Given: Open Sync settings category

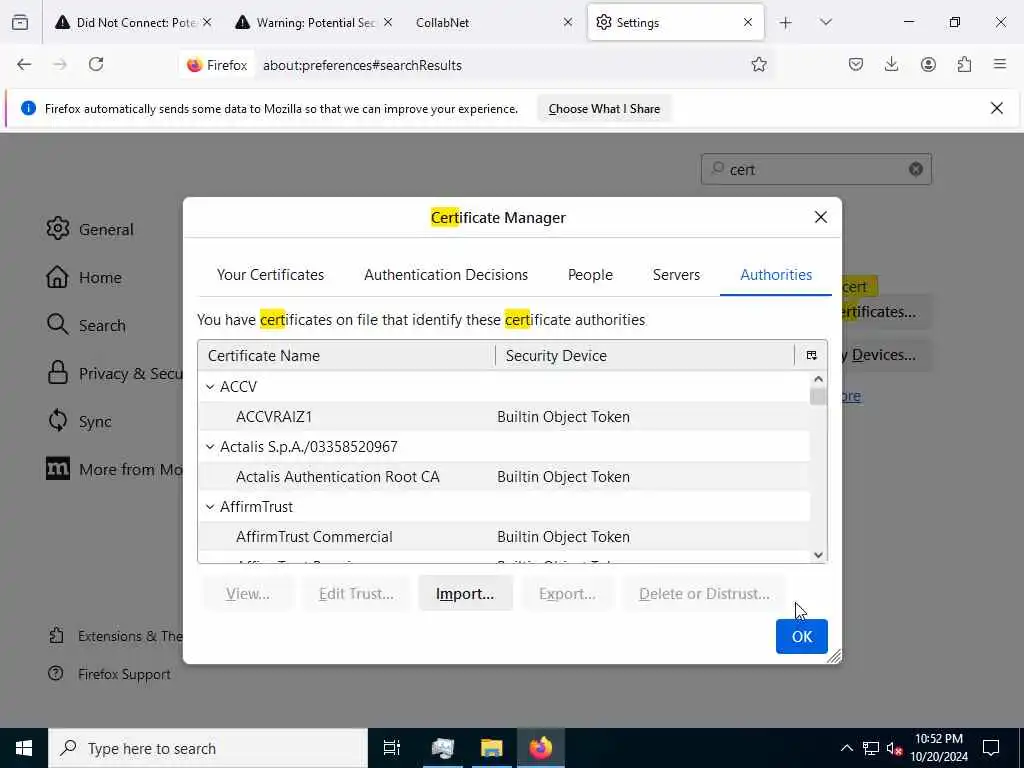Looking at the screenshot, I should [x=79, y=421].
